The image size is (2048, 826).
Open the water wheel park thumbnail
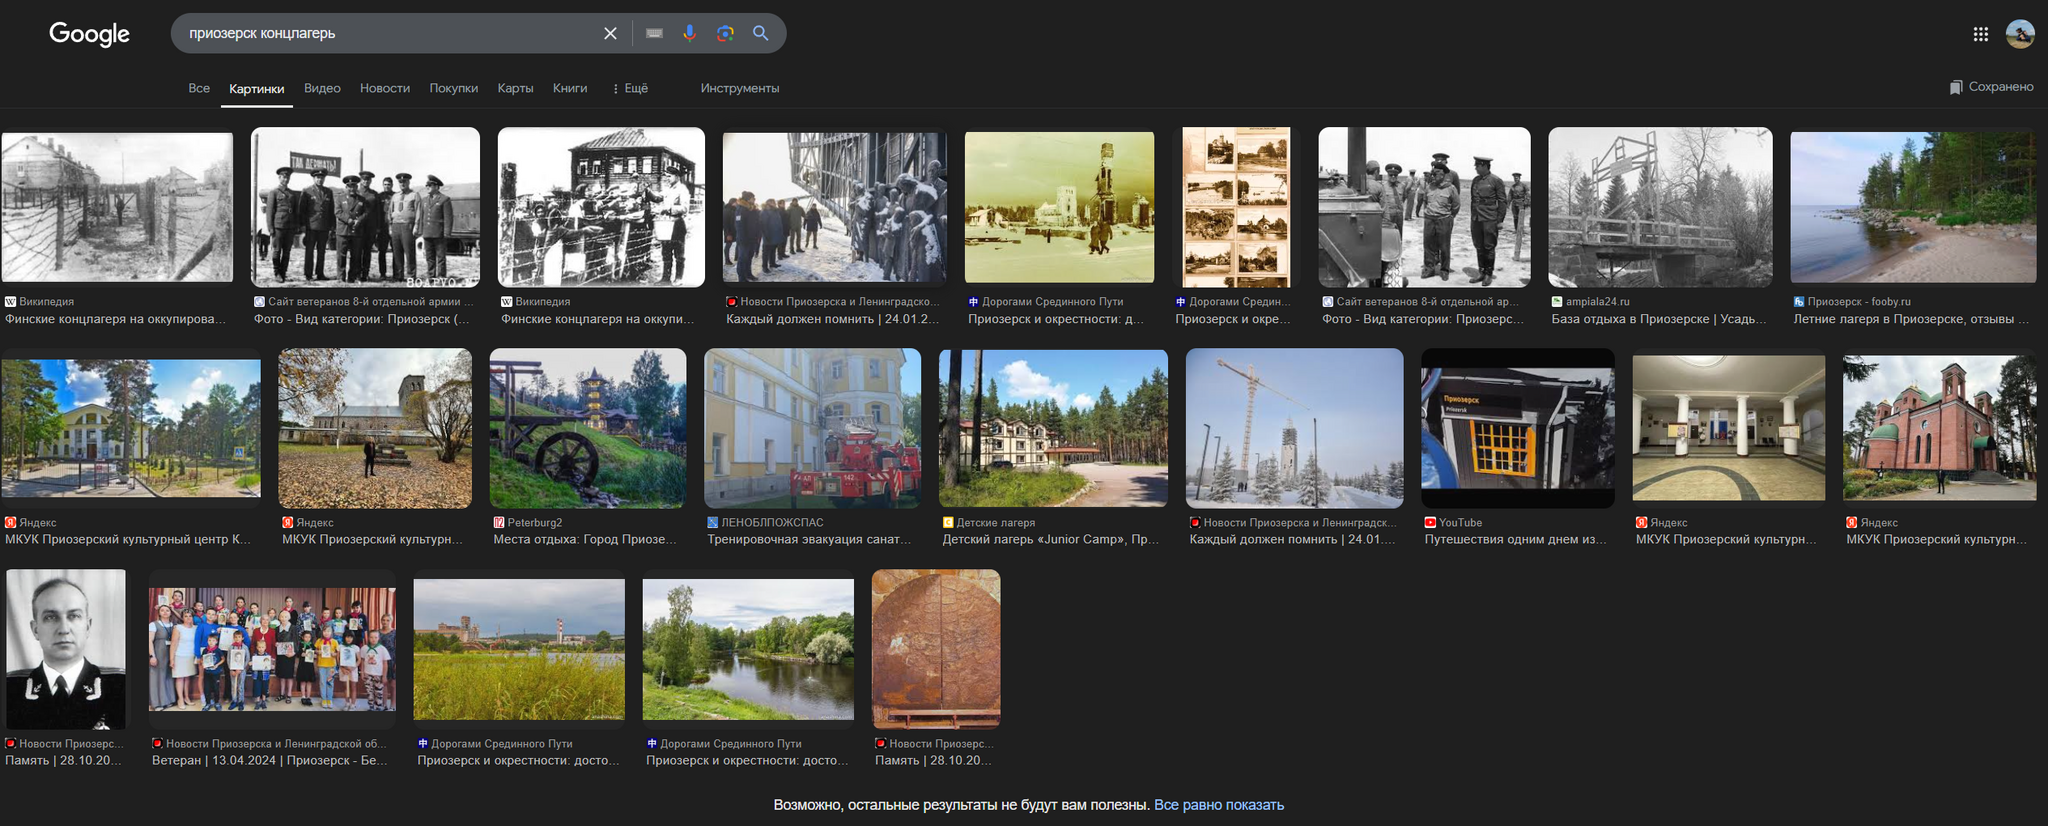588,428
